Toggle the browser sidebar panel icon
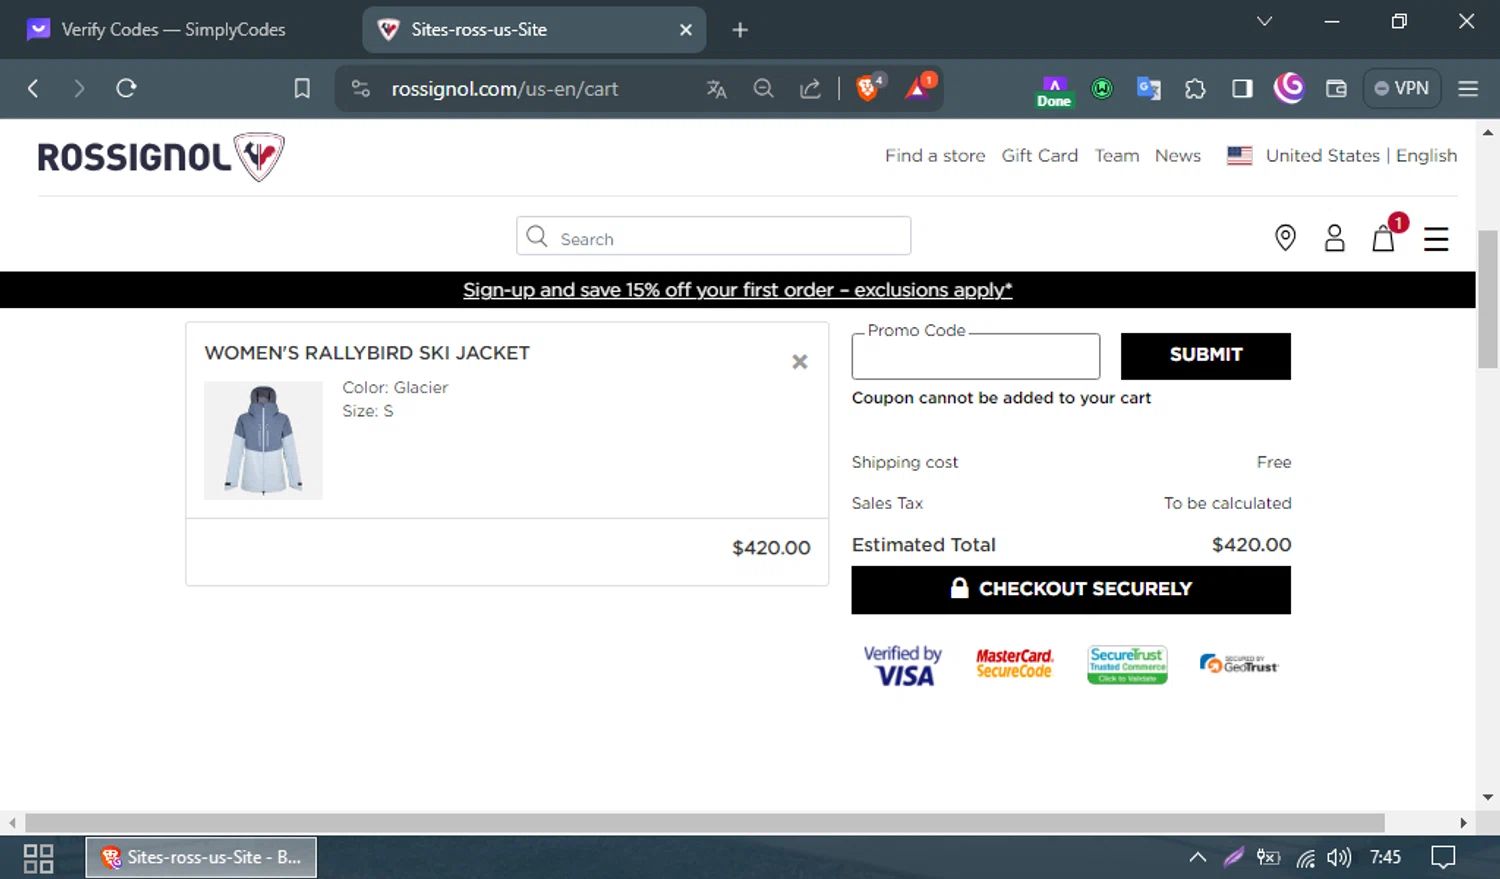 [1242, 89]
